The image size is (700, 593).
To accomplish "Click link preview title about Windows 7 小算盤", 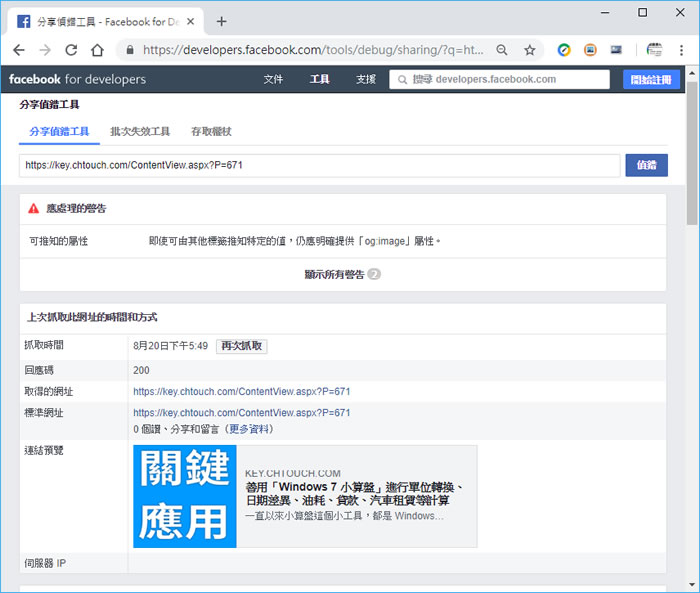I will 354,493.
